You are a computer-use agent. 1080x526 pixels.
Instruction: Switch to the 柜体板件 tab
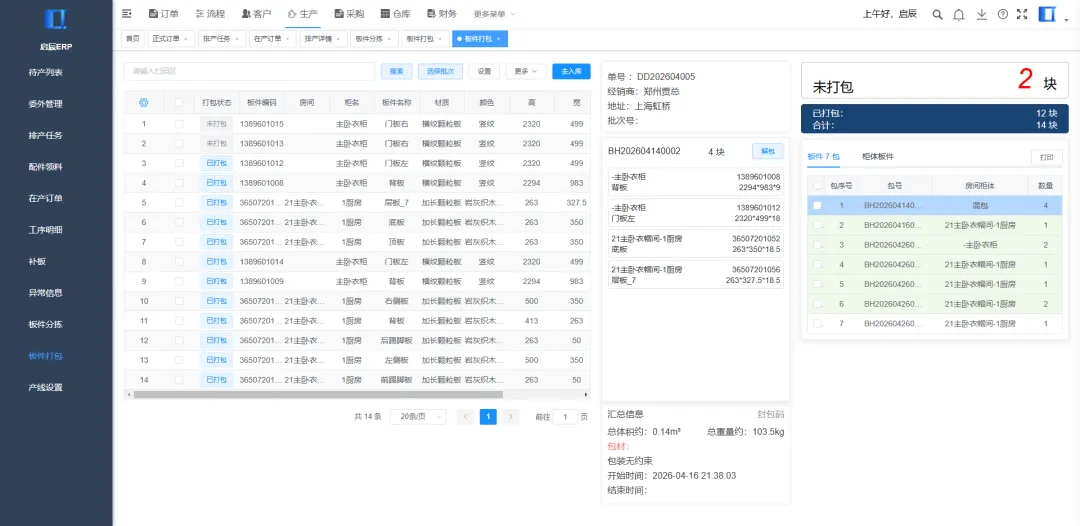tap(878, 157)
